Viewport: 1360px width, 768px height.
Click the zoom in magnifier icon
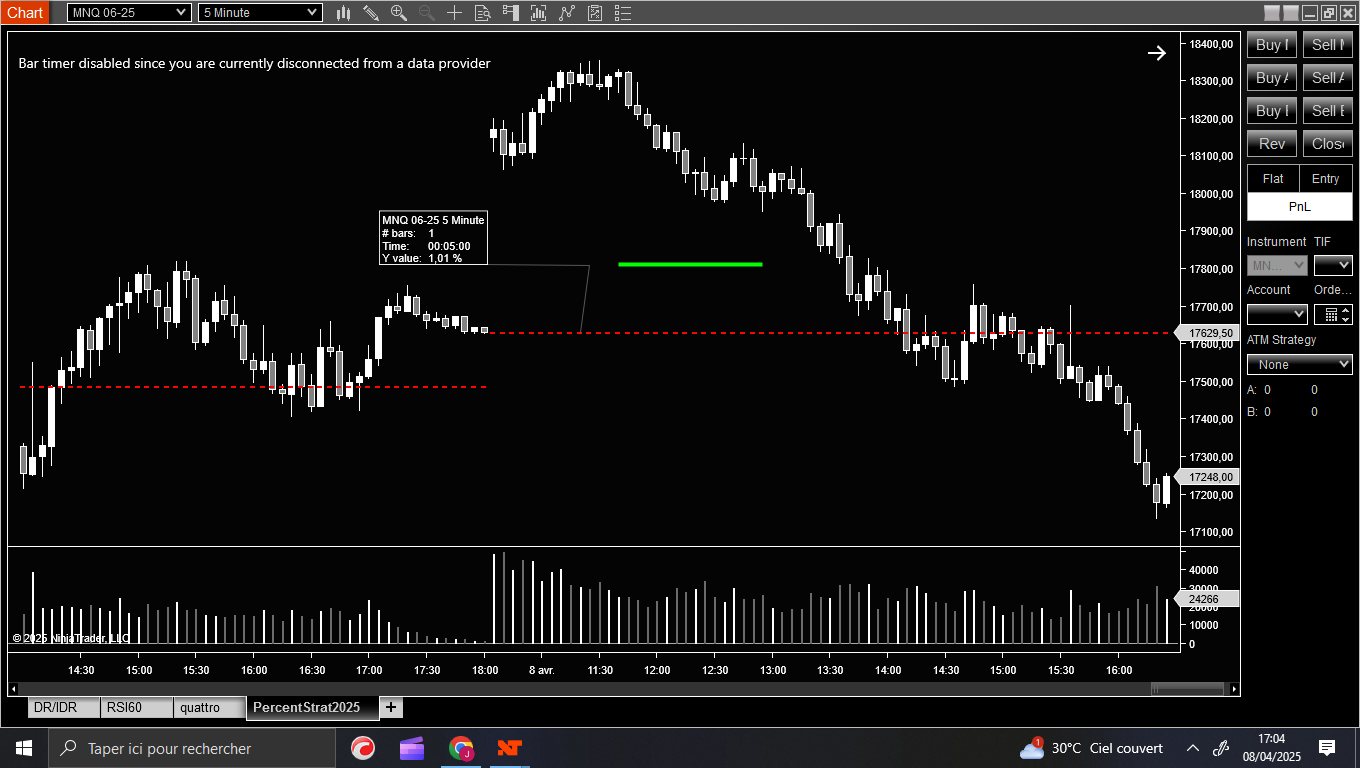tap(399, 13)
